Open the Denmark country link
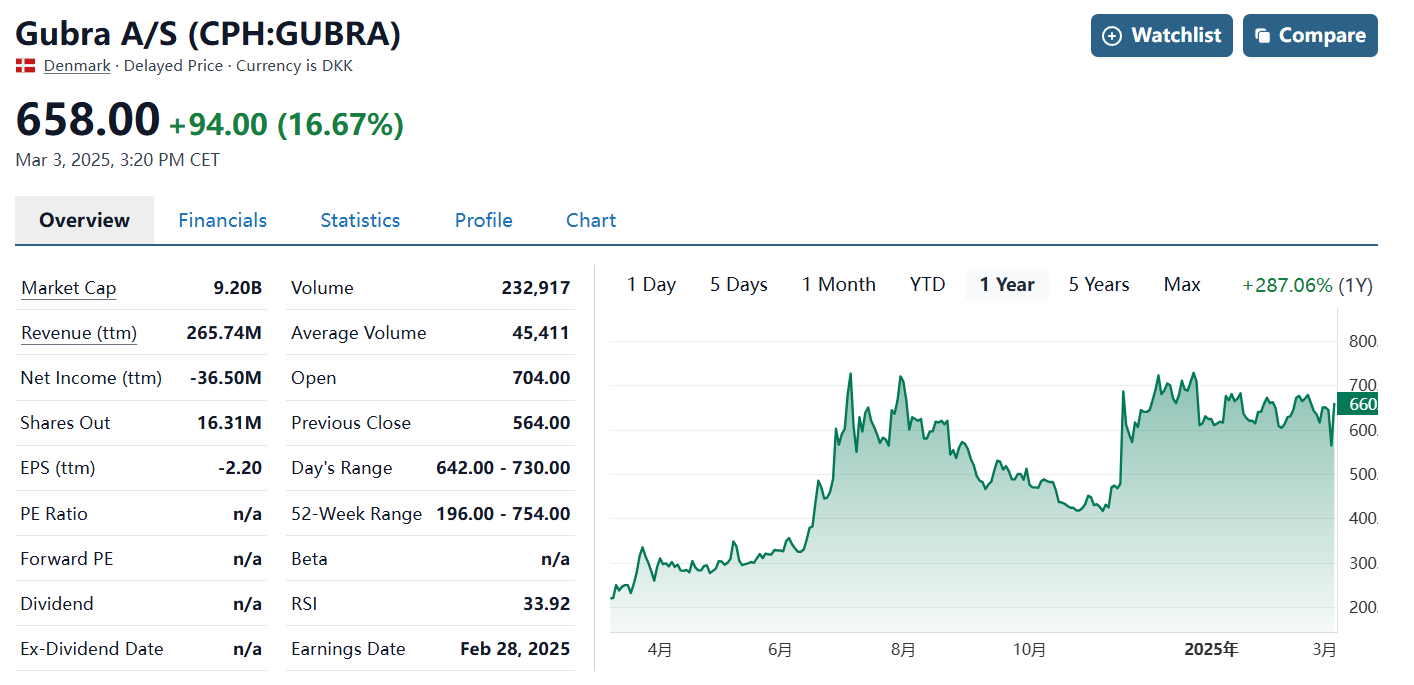The image size is (1414, 685). point(77,66)
